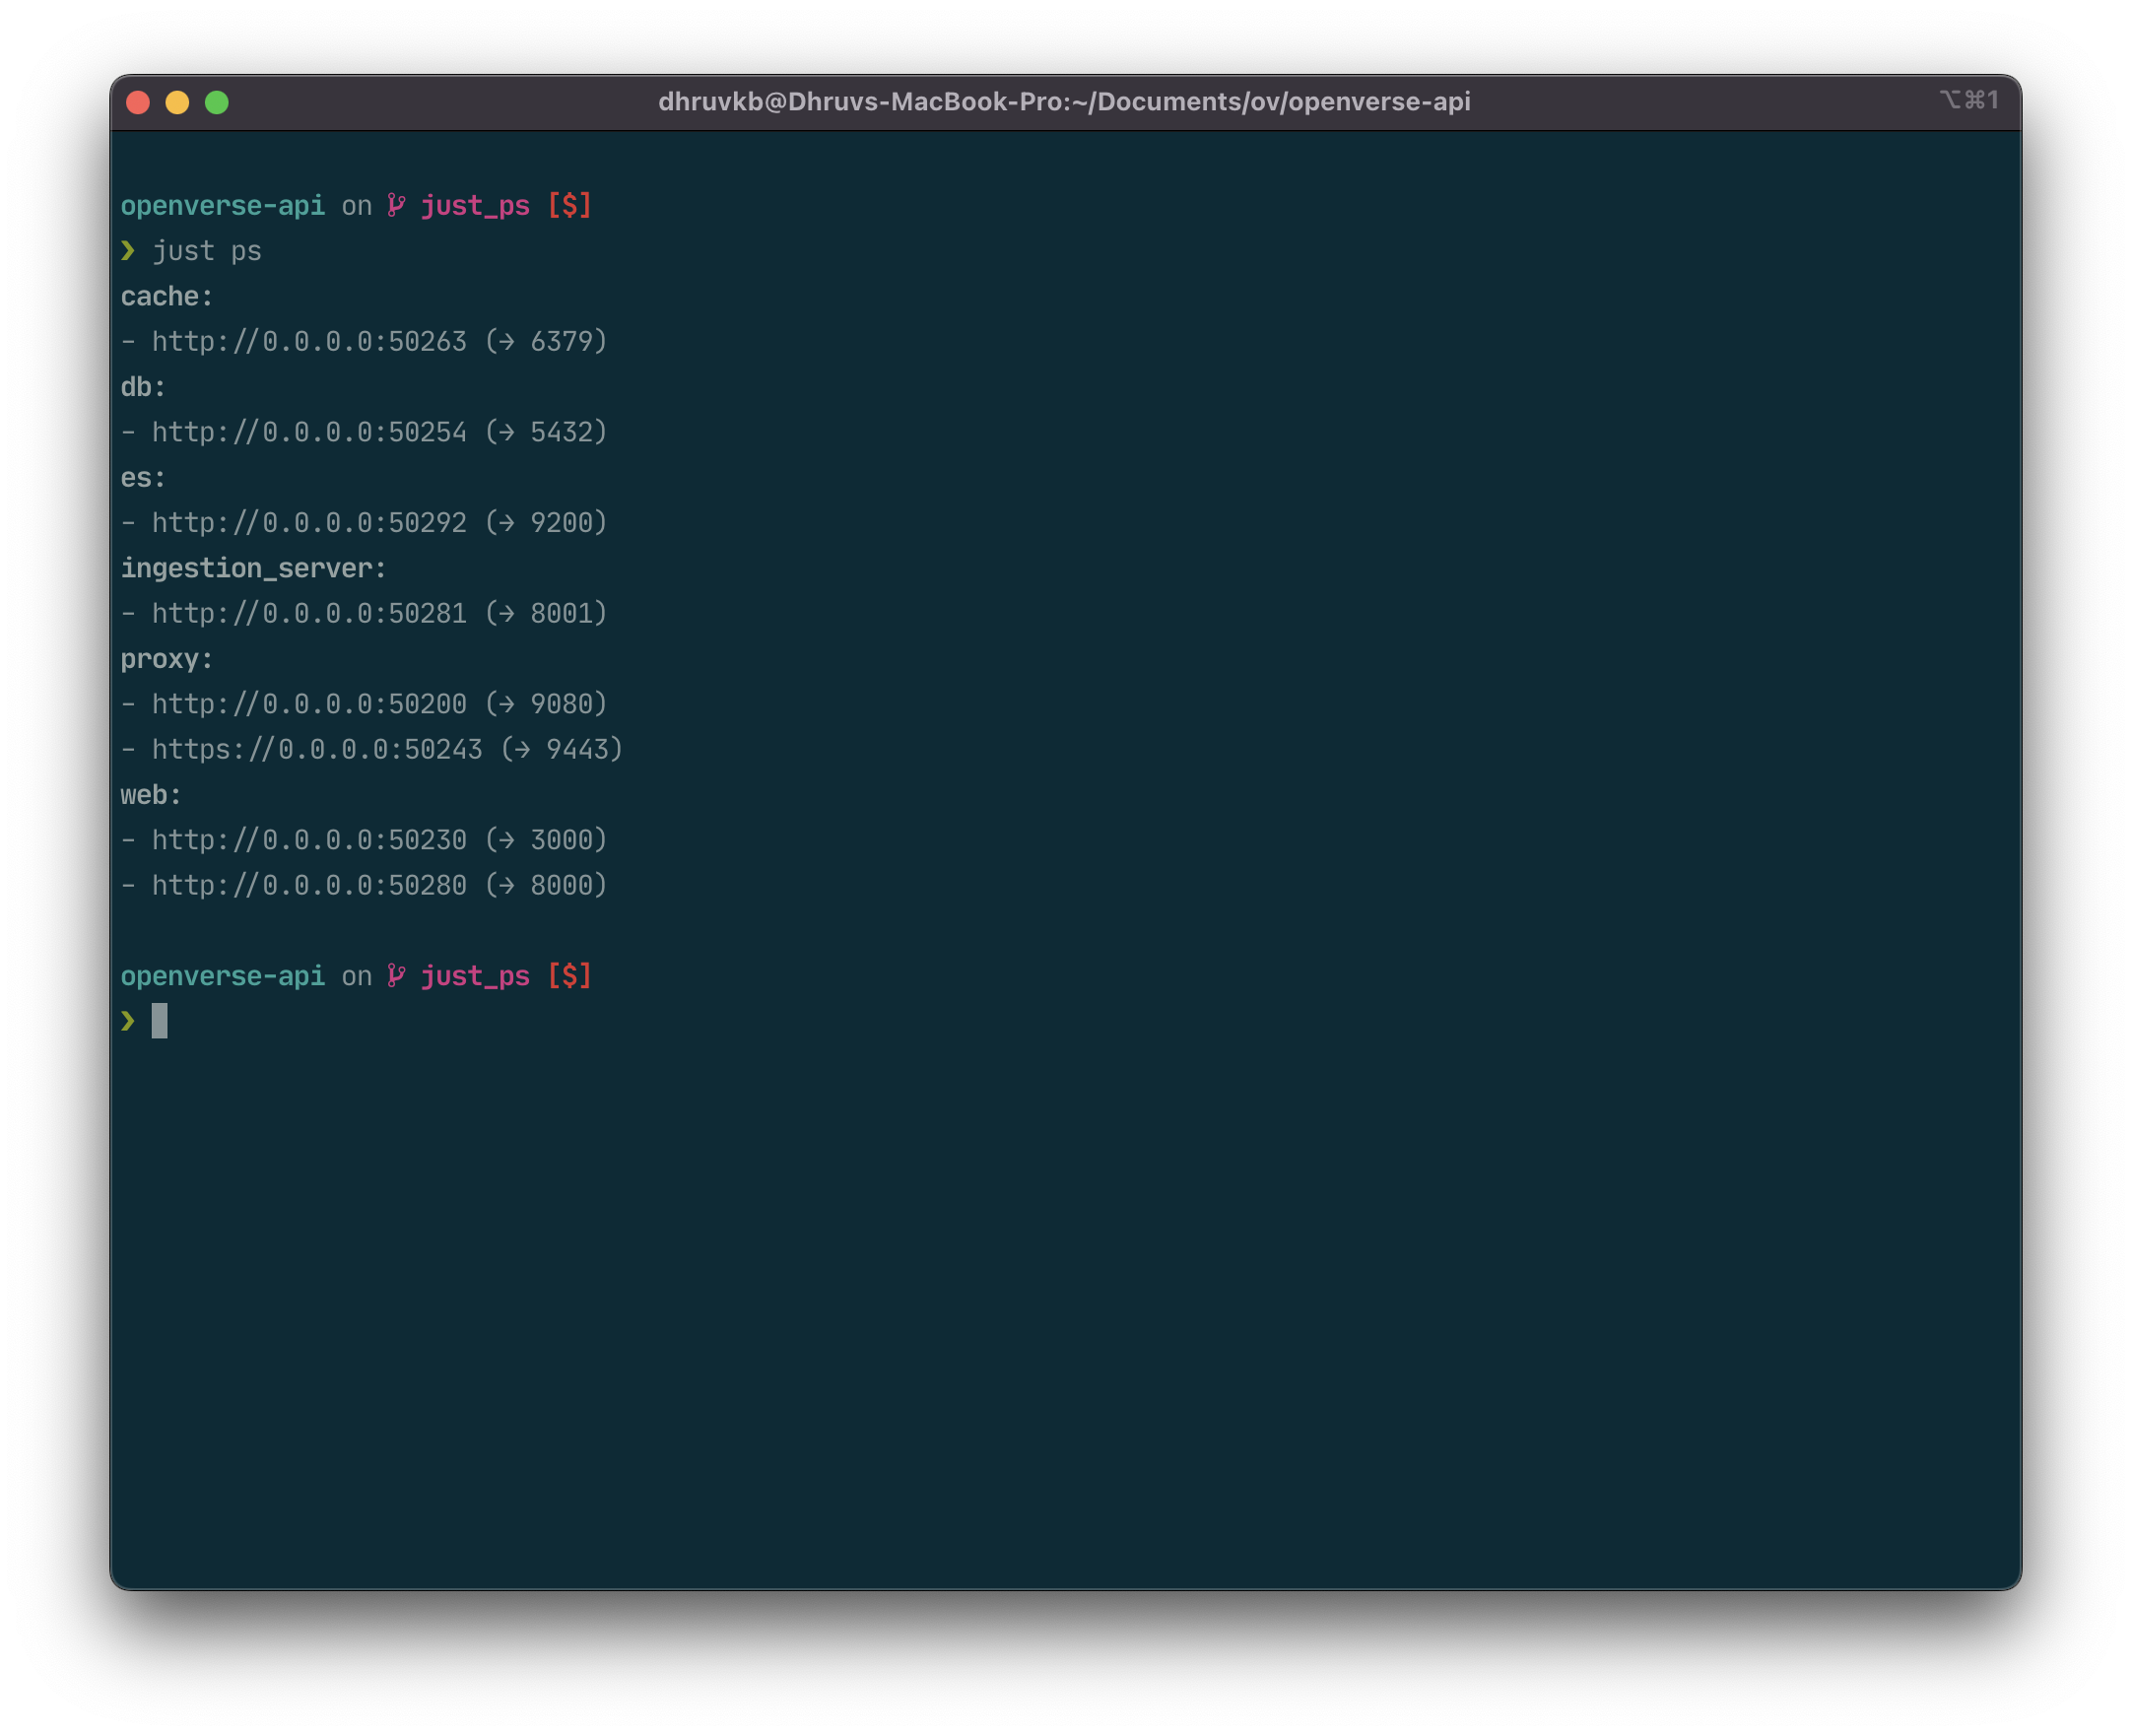Viewport: 2132px width, 1736px height.
Task: Open the ingestion_server URL on port 50281
Action: (309, 613)
